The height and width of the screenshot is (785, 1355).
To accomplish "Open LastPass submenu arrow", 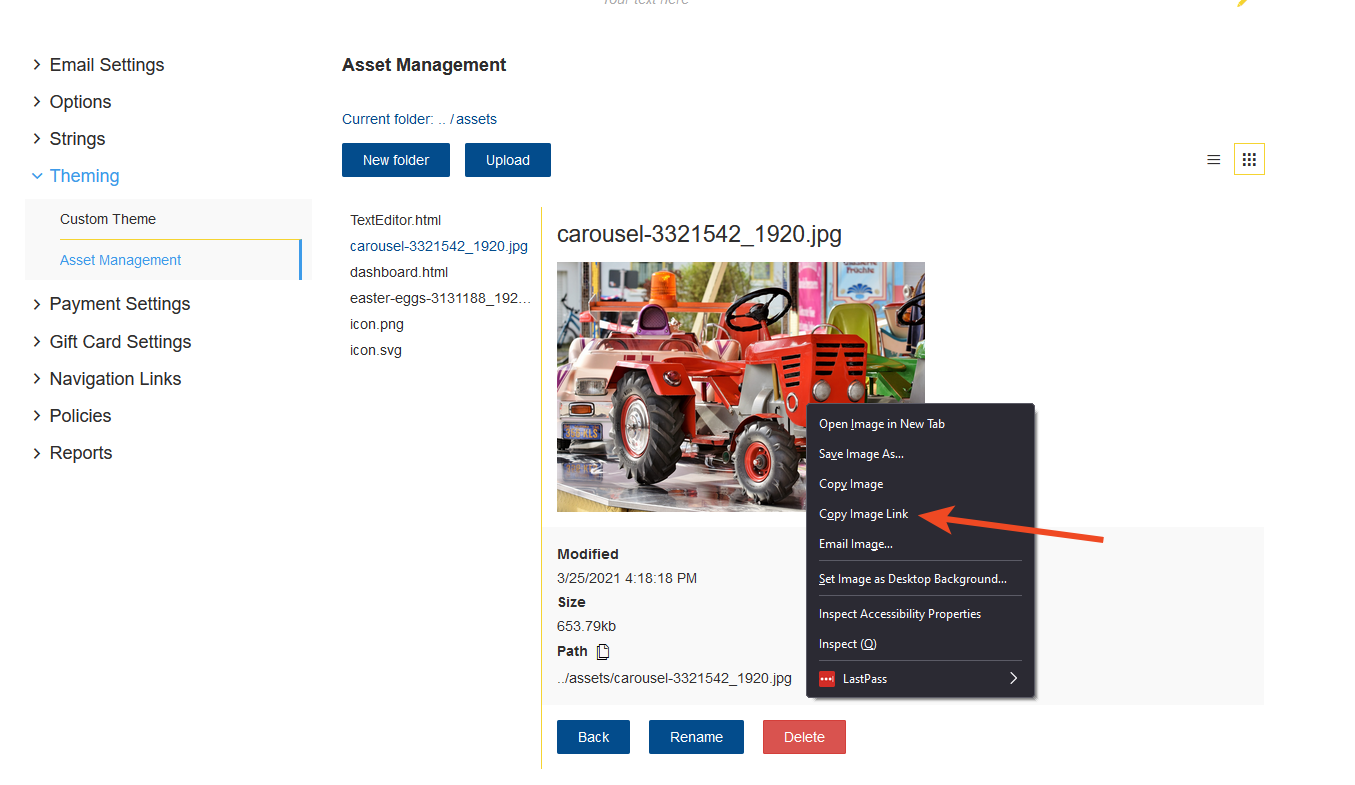I will click(1013, 678).
